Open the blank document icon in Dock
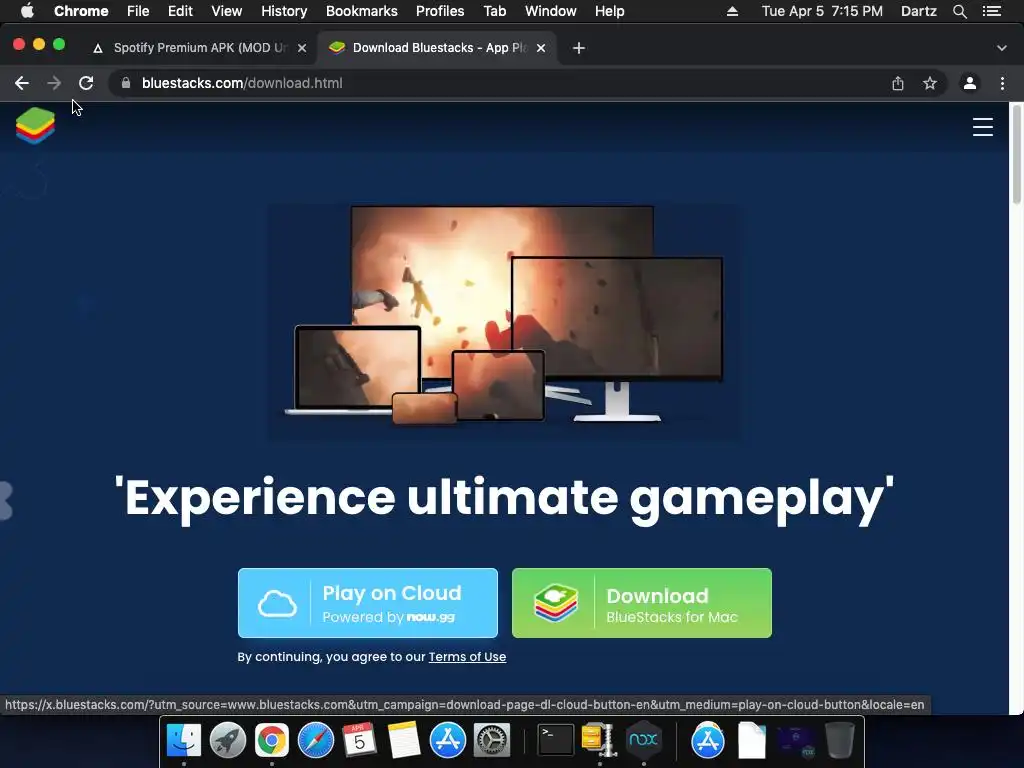1024x768 pixels. pyautogui.click(x=752, y=741)
